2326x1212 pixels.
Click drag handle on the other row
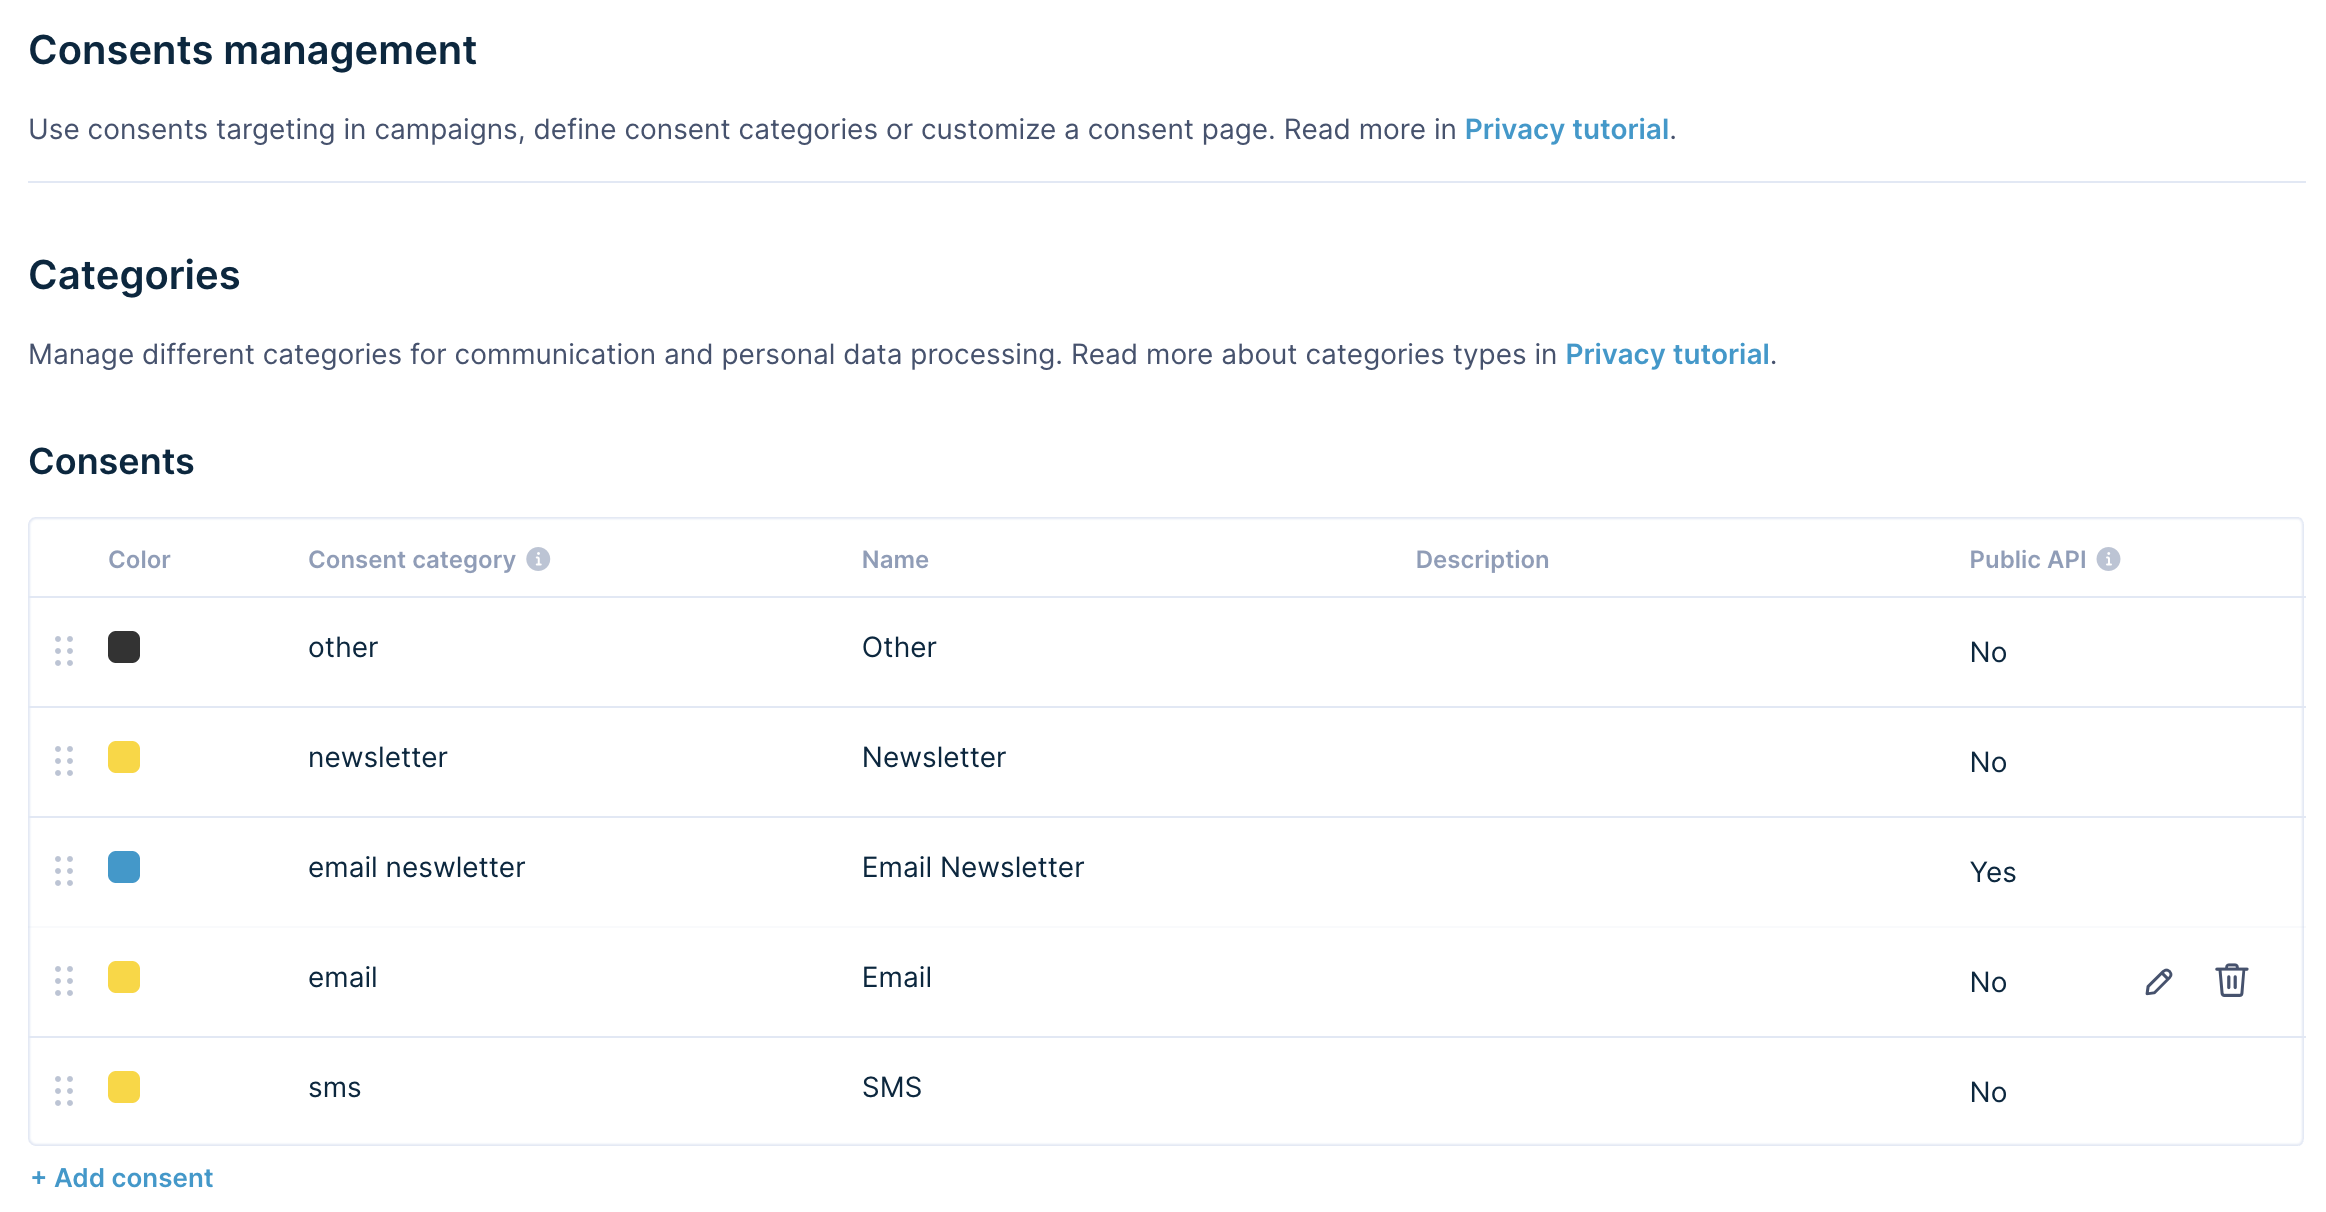(64, 651)
